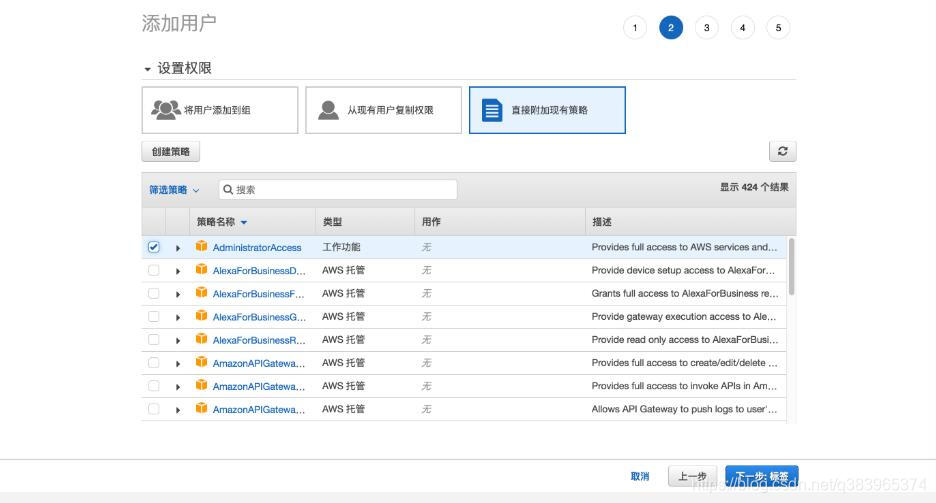The image size is (936, 503).
Task: Open the AlexaForBusinessF... policy link
Action: point(258,294)
